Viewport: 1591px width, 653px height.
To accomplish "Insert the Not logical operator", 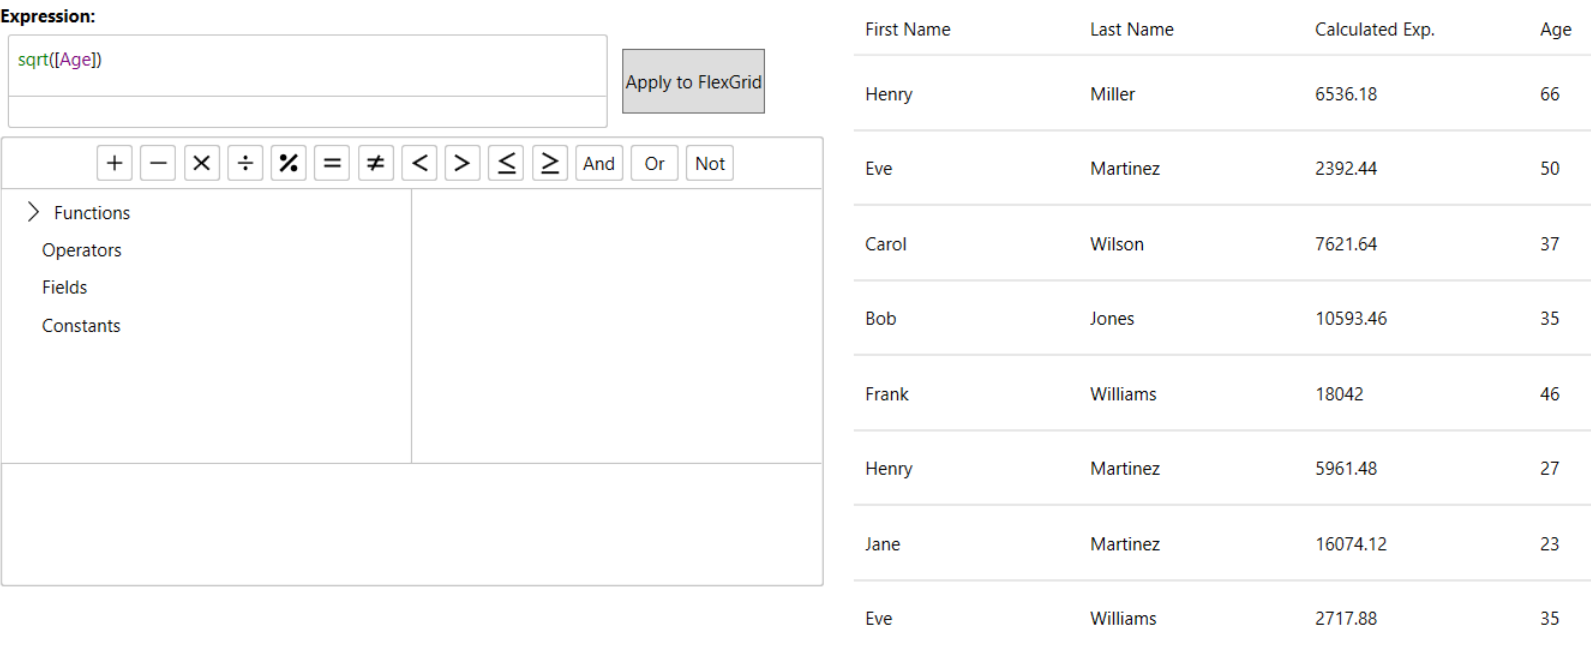I will click(x=710, y=163).
